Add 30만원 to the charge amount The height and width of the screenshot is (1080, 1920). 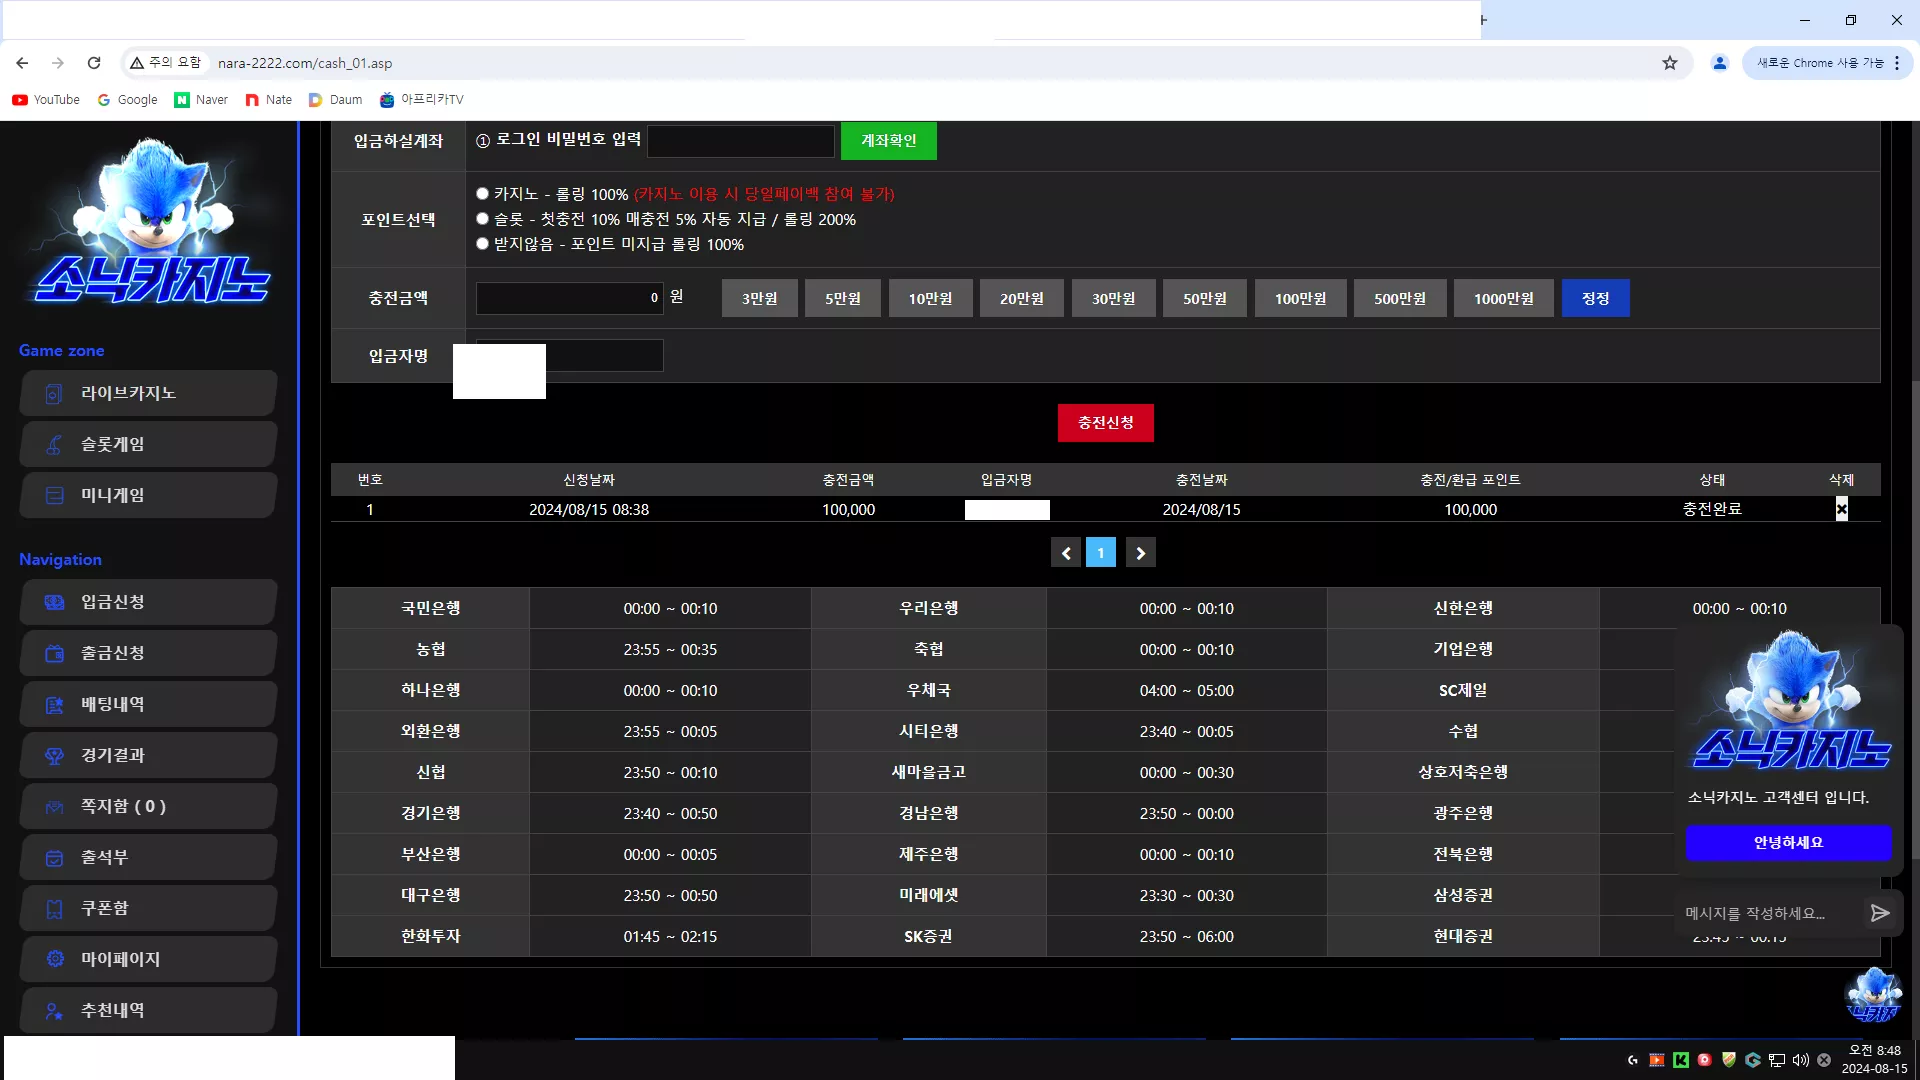(1114, 299)
